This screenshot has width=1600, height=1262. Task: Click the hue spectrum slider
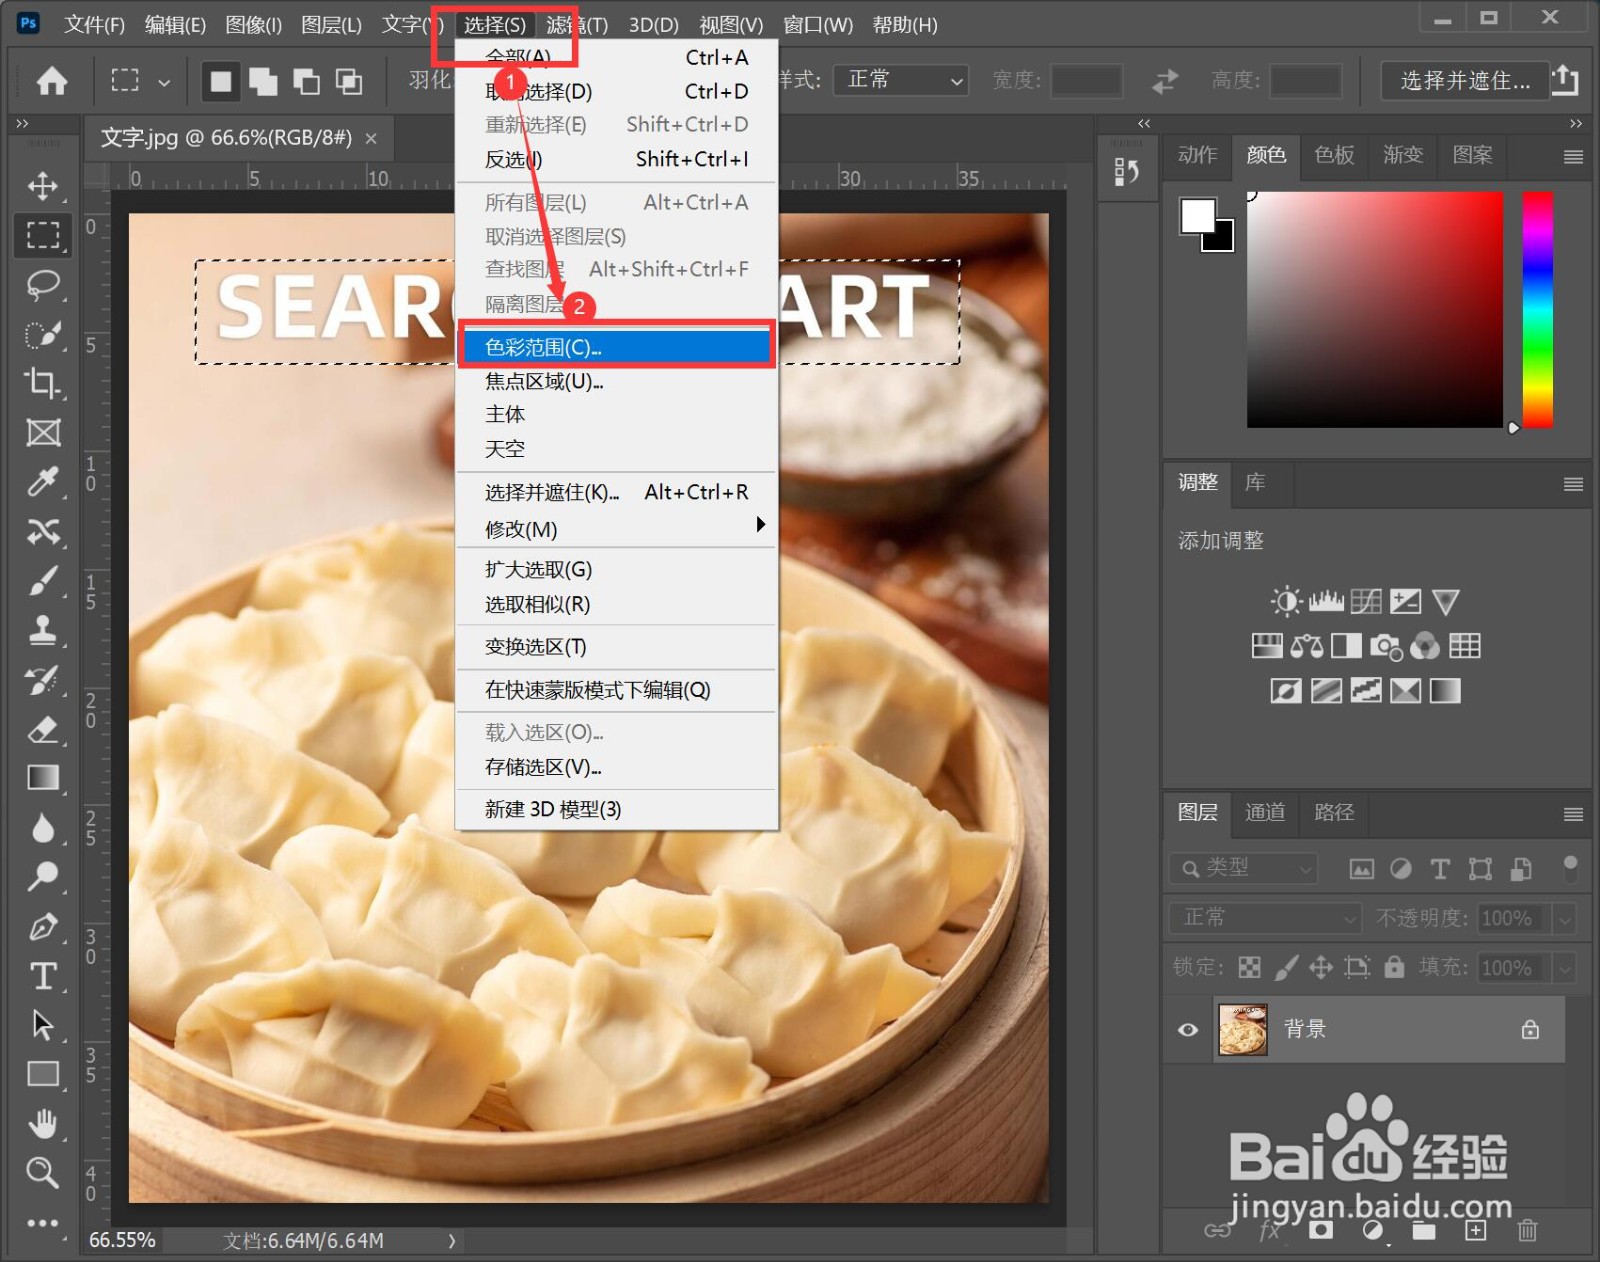pos(1537,309)
